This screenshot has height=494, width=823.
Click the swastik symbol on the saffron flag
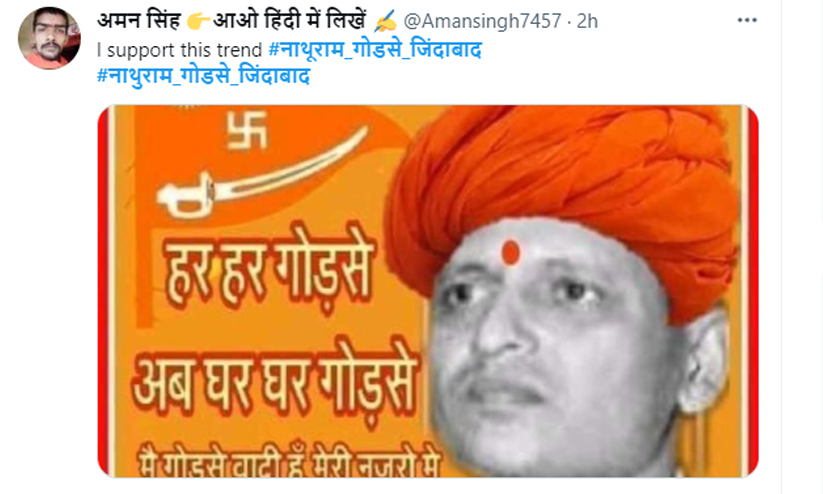pyautogui.click(x=247, y=131)
